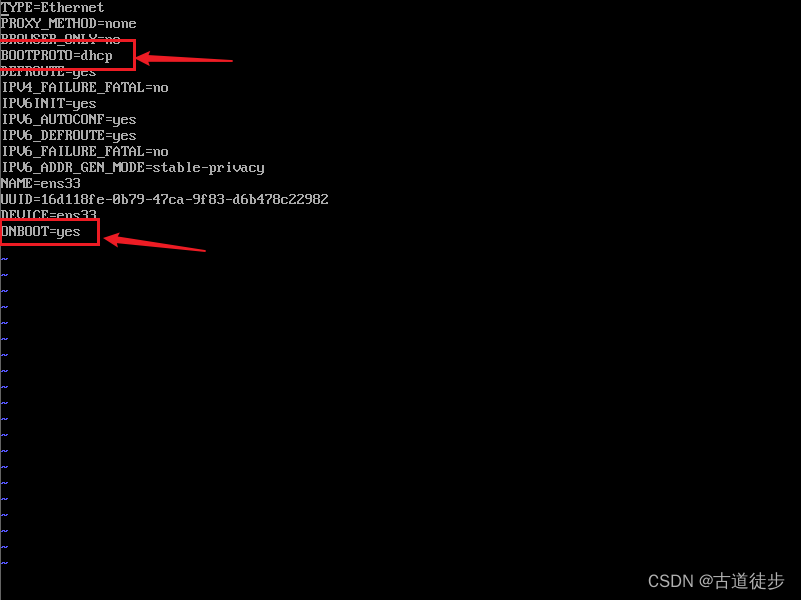Image resolution: width=801 pixels, height=600 pixels.
Task: Select the IPV6_FAILURE_FATAL=no line
Action: click(x=85, y=151)
